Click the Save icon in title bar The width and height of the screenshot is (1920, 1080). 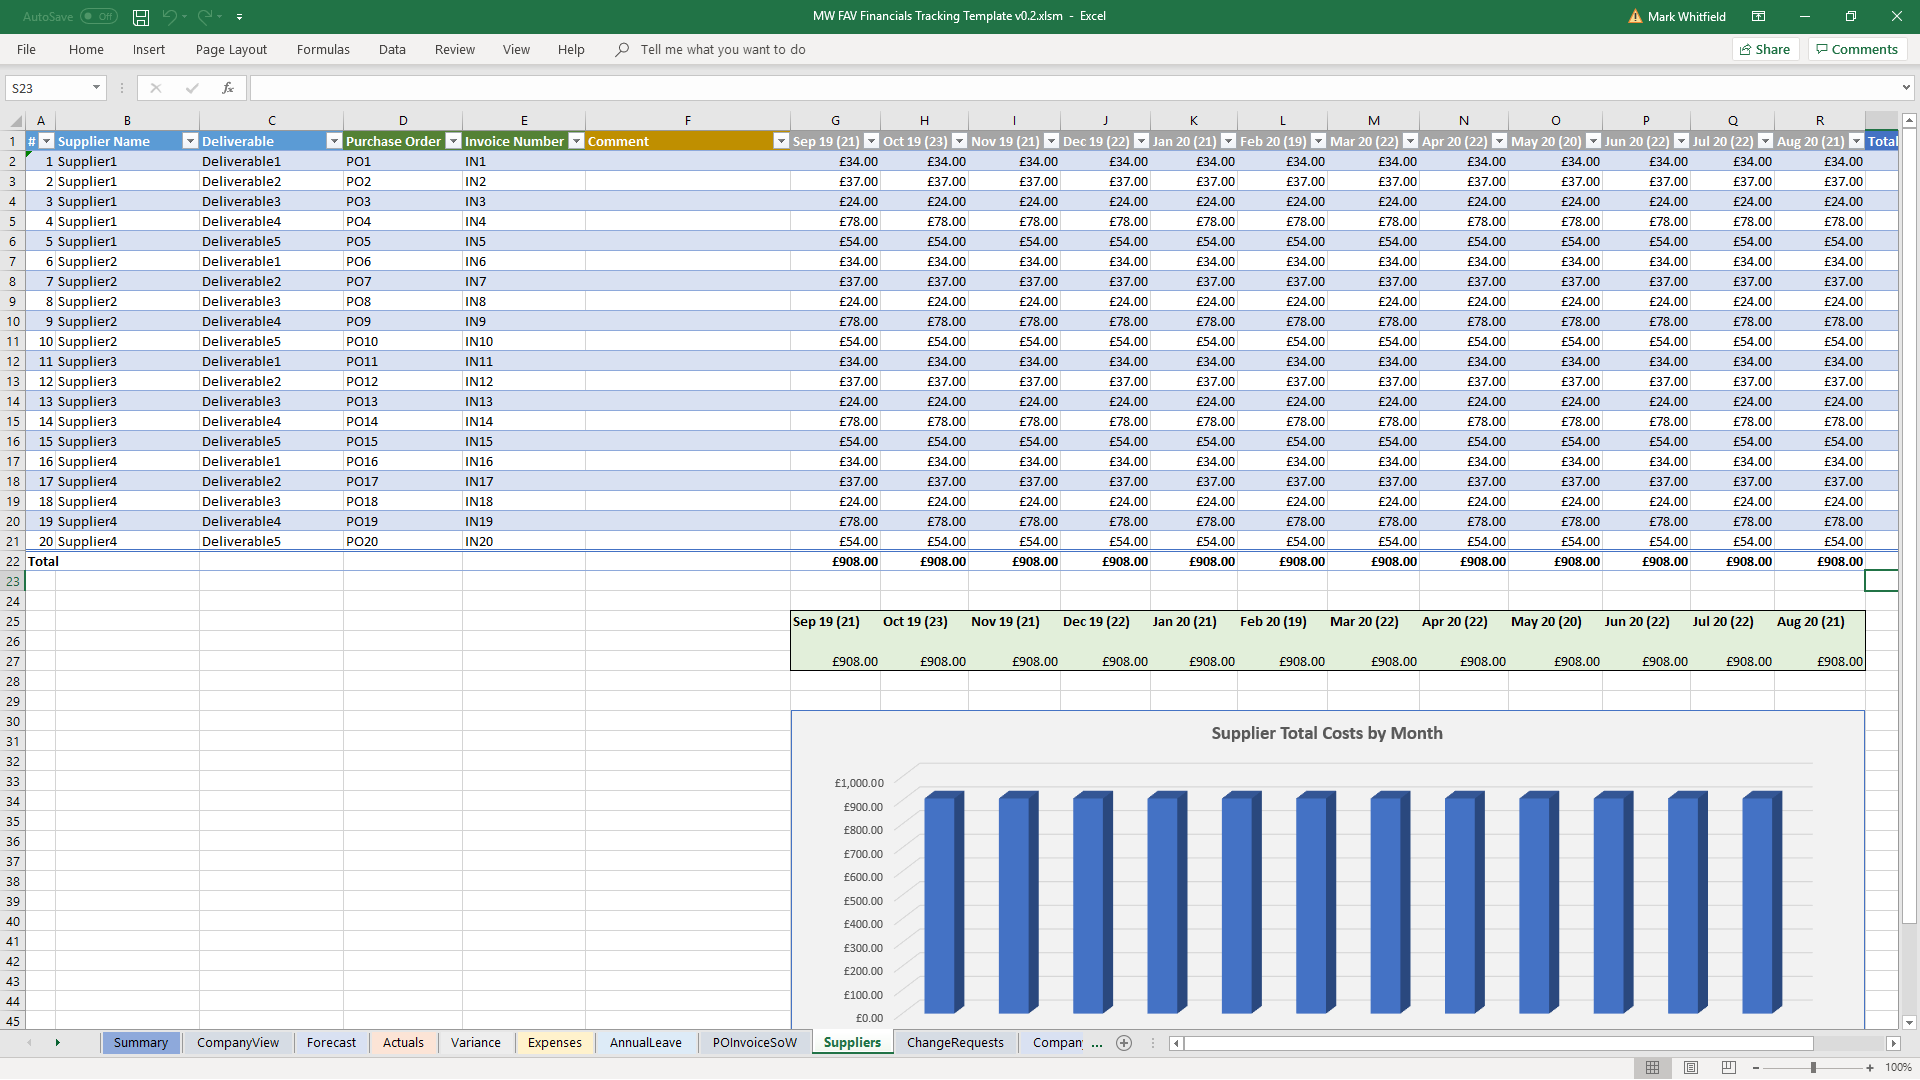click(141, 17)
